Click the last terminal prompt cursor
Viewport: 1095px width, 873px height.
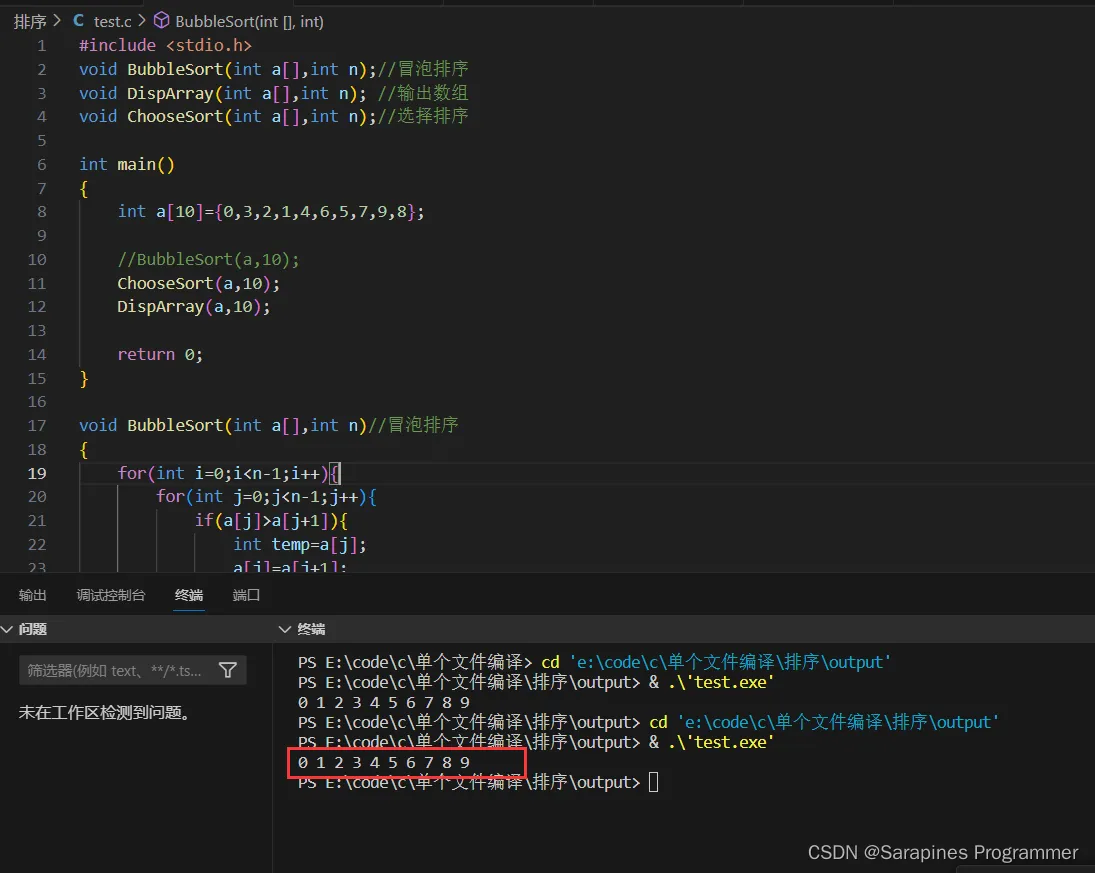coord(654,782)
